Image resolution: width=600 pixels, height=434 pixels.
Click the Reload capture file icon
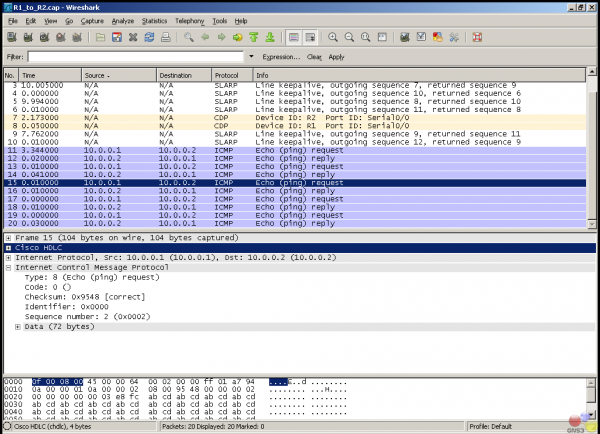(x=149, y=37)
